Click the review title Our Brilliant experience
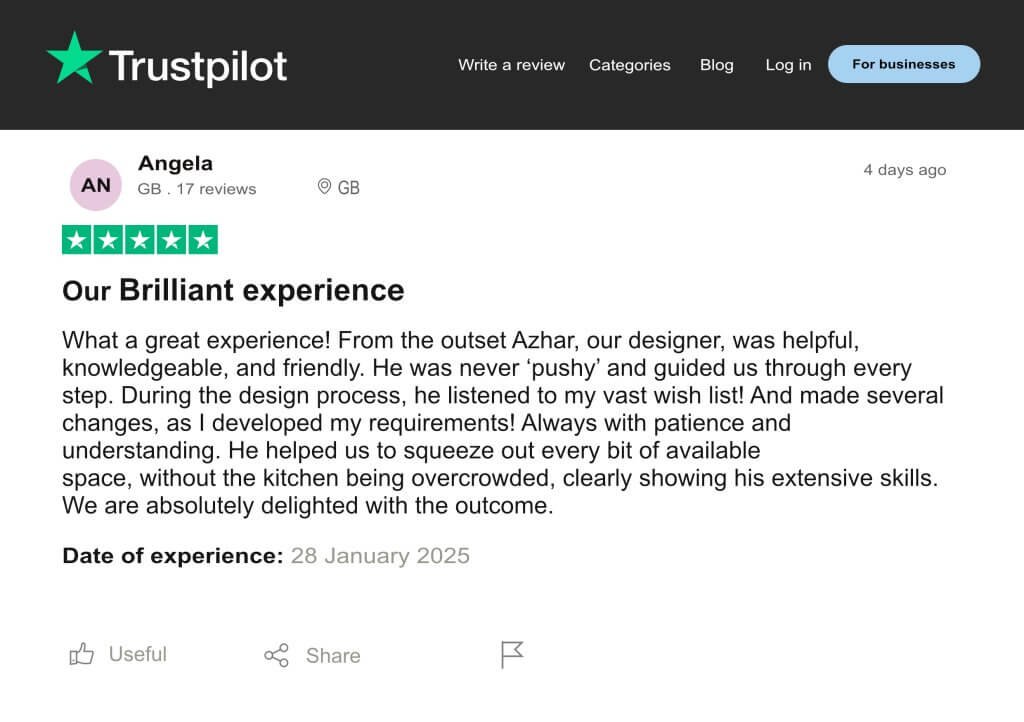Image resolution: width=1024 pixels, height=722 pixels. click(x=232, y=290)
